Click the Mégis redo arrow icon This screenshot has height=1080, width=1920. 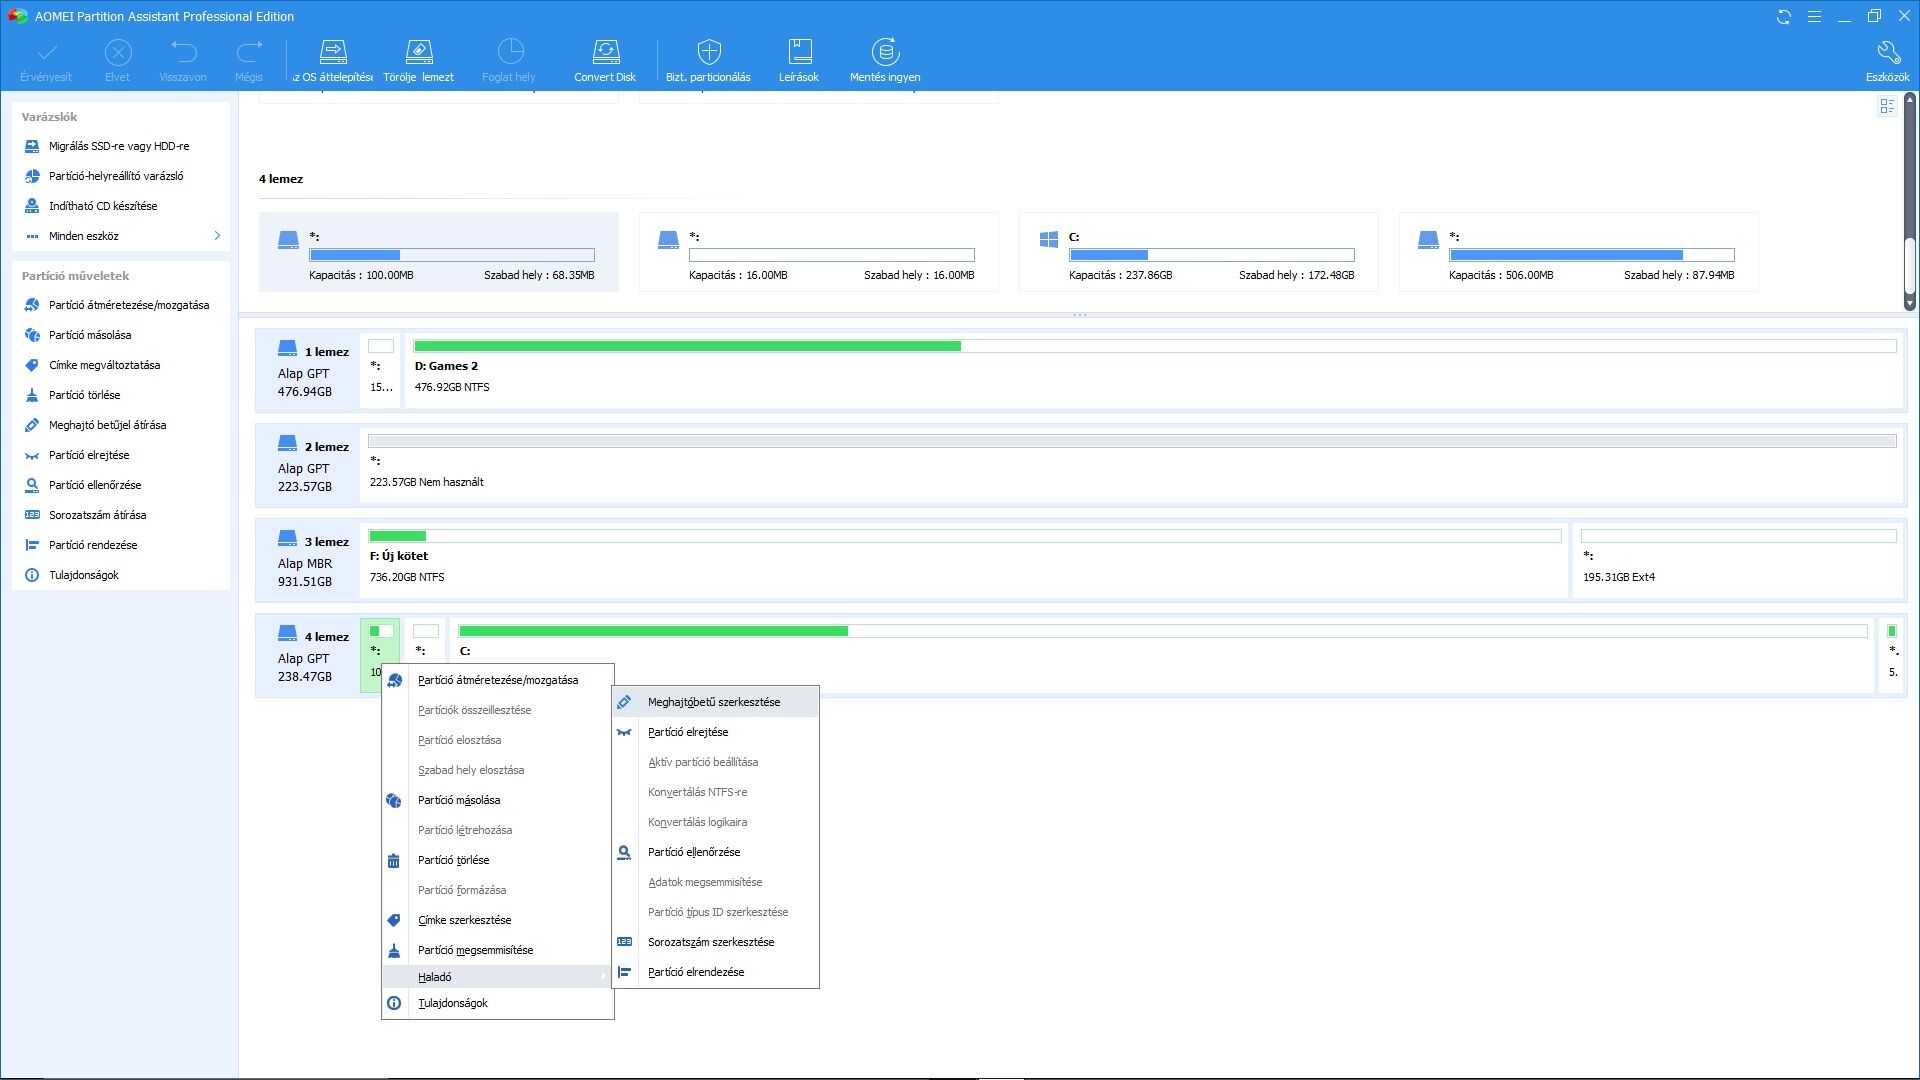[249, 52]
